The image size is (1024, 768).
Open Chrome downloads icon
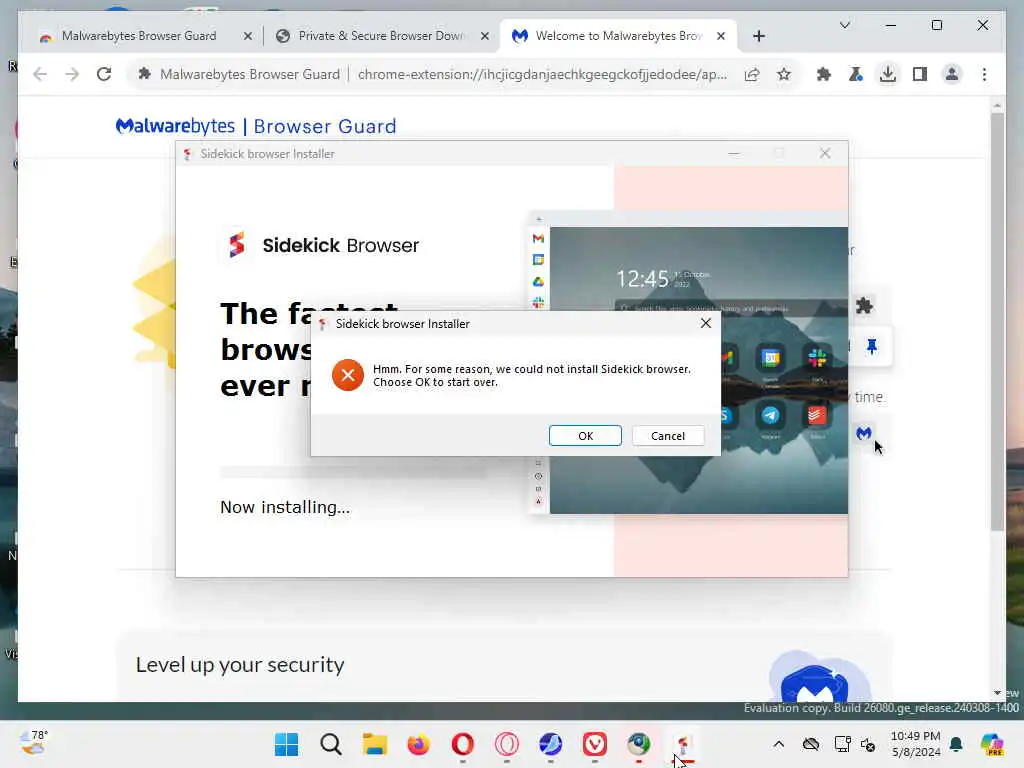coord(888,74)
